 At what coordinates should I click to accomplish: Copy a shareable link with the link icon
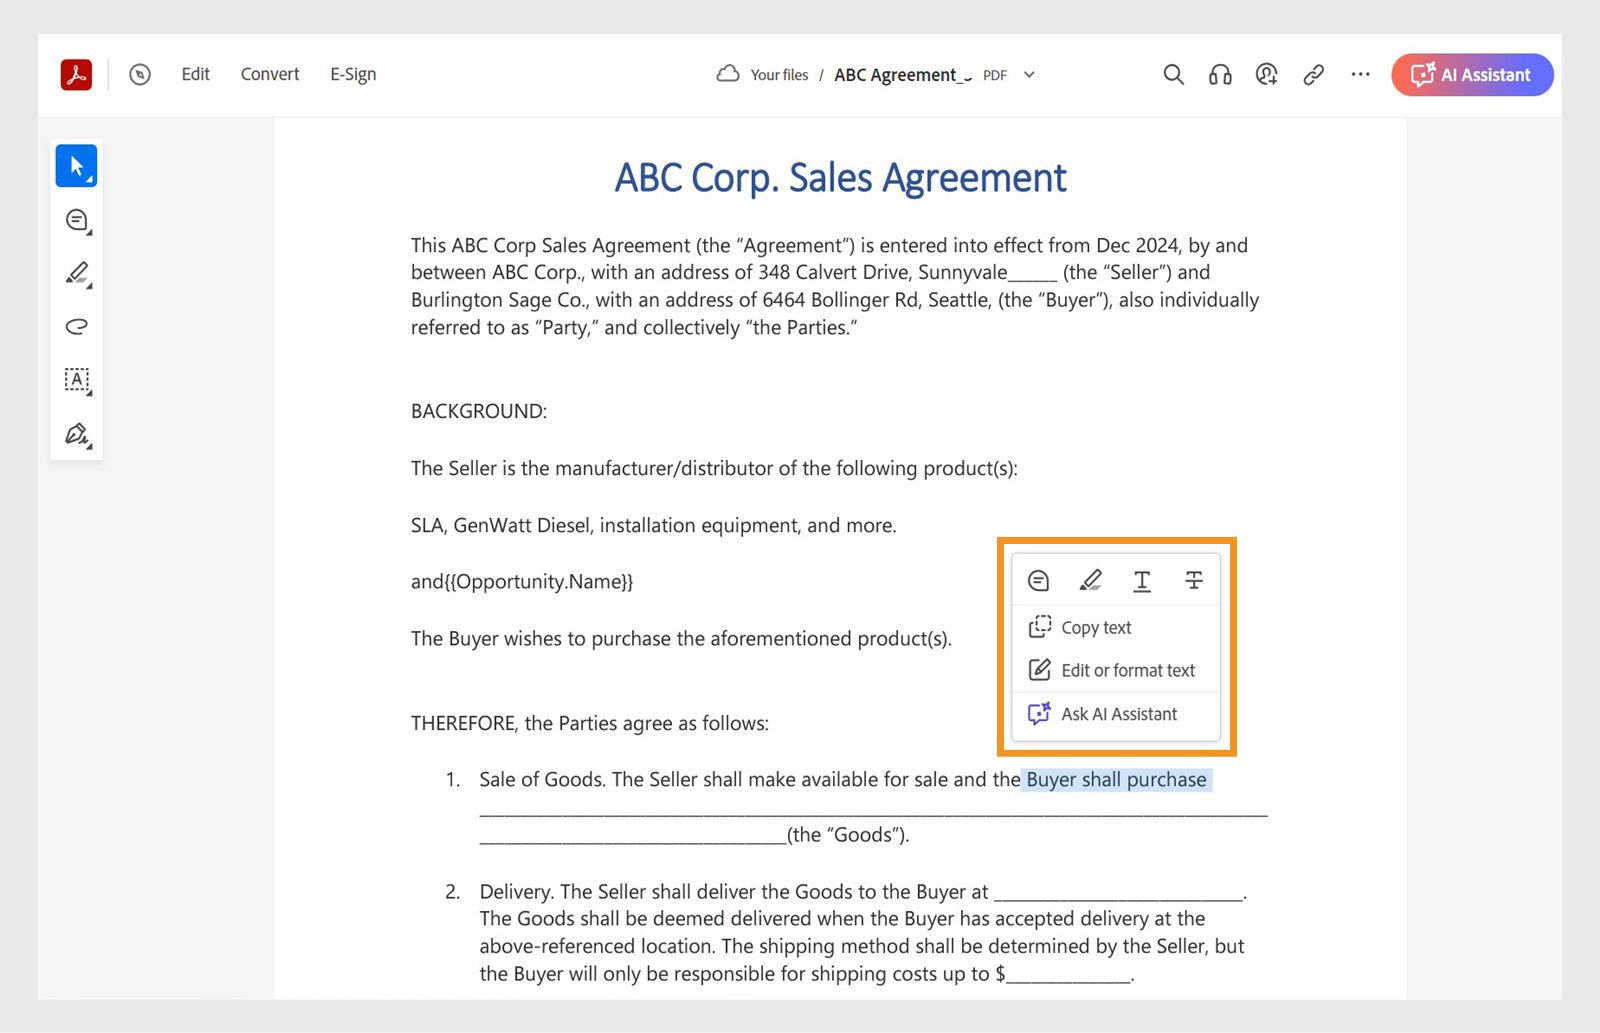pos(1313,74)
